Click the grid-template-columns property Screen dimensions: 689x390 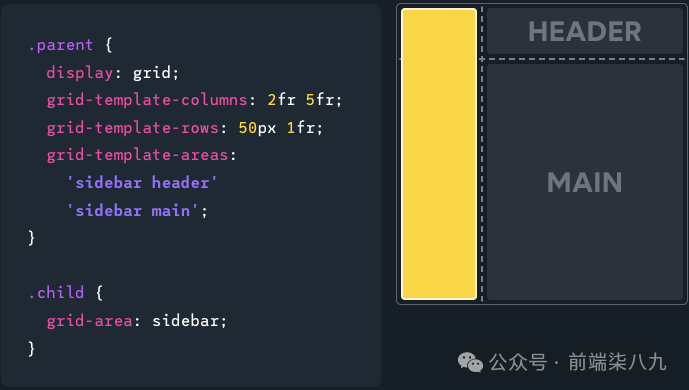click(147, 100)
